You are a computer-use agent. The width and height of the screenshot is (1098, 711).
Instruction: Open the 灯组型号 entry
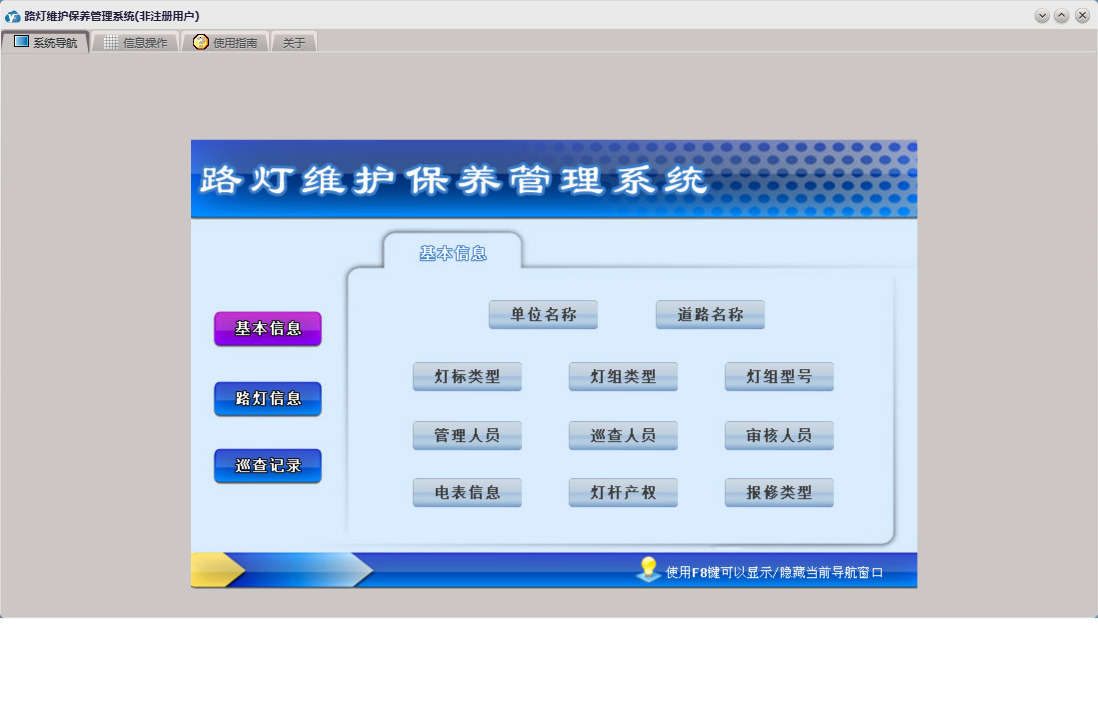tap(779, 376)
